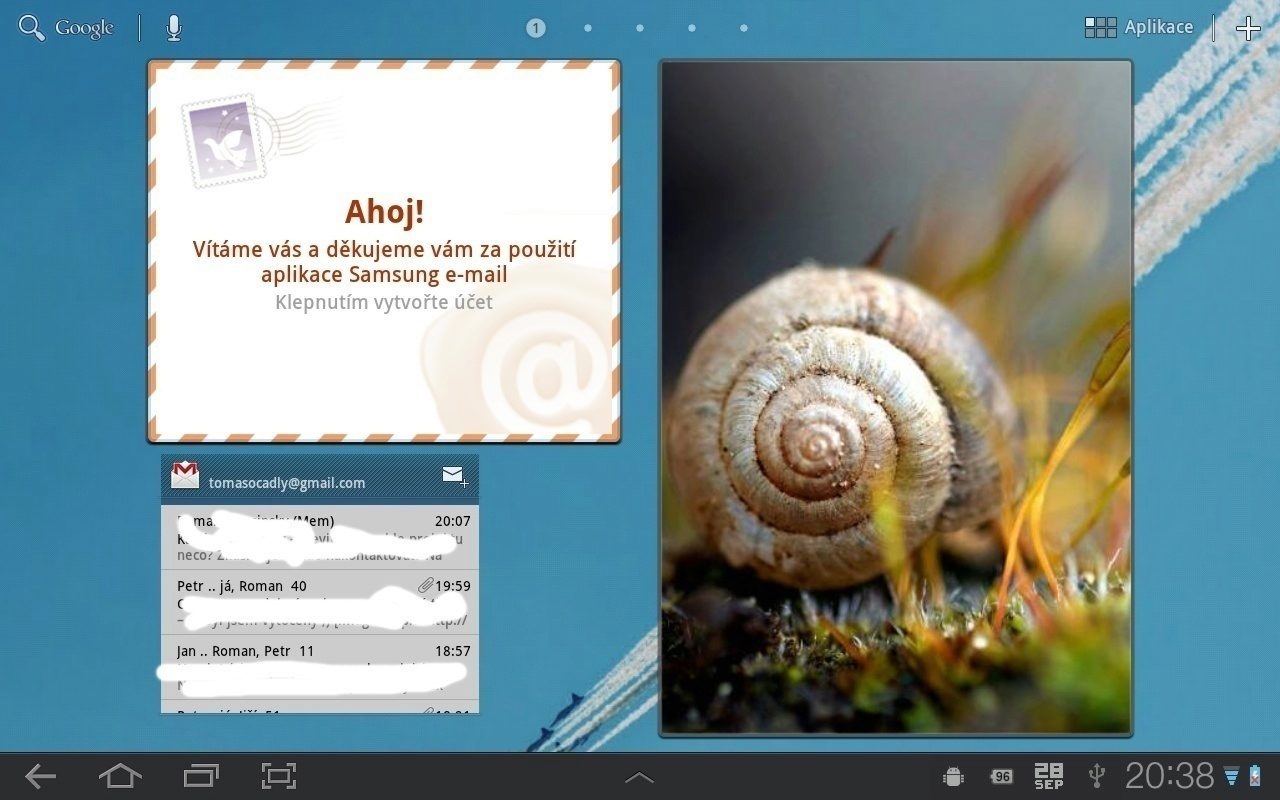The width and height of the screenshot is (1280, 800).
Task: Open the Gmail icon in the widget header
Action: 185,475
